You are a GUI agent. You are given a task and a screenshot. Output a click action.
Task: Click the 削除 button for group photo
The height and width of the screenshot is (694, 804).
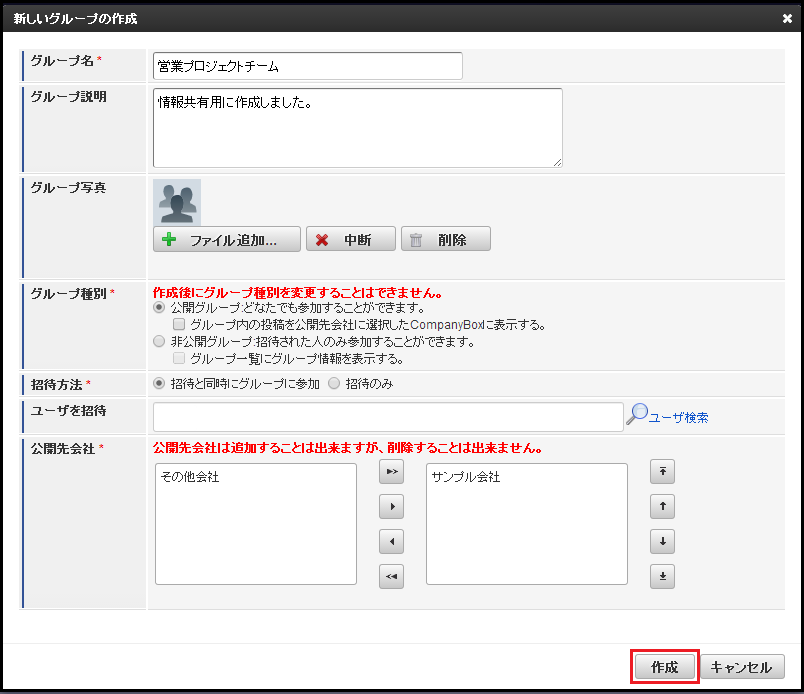[446, 239]
